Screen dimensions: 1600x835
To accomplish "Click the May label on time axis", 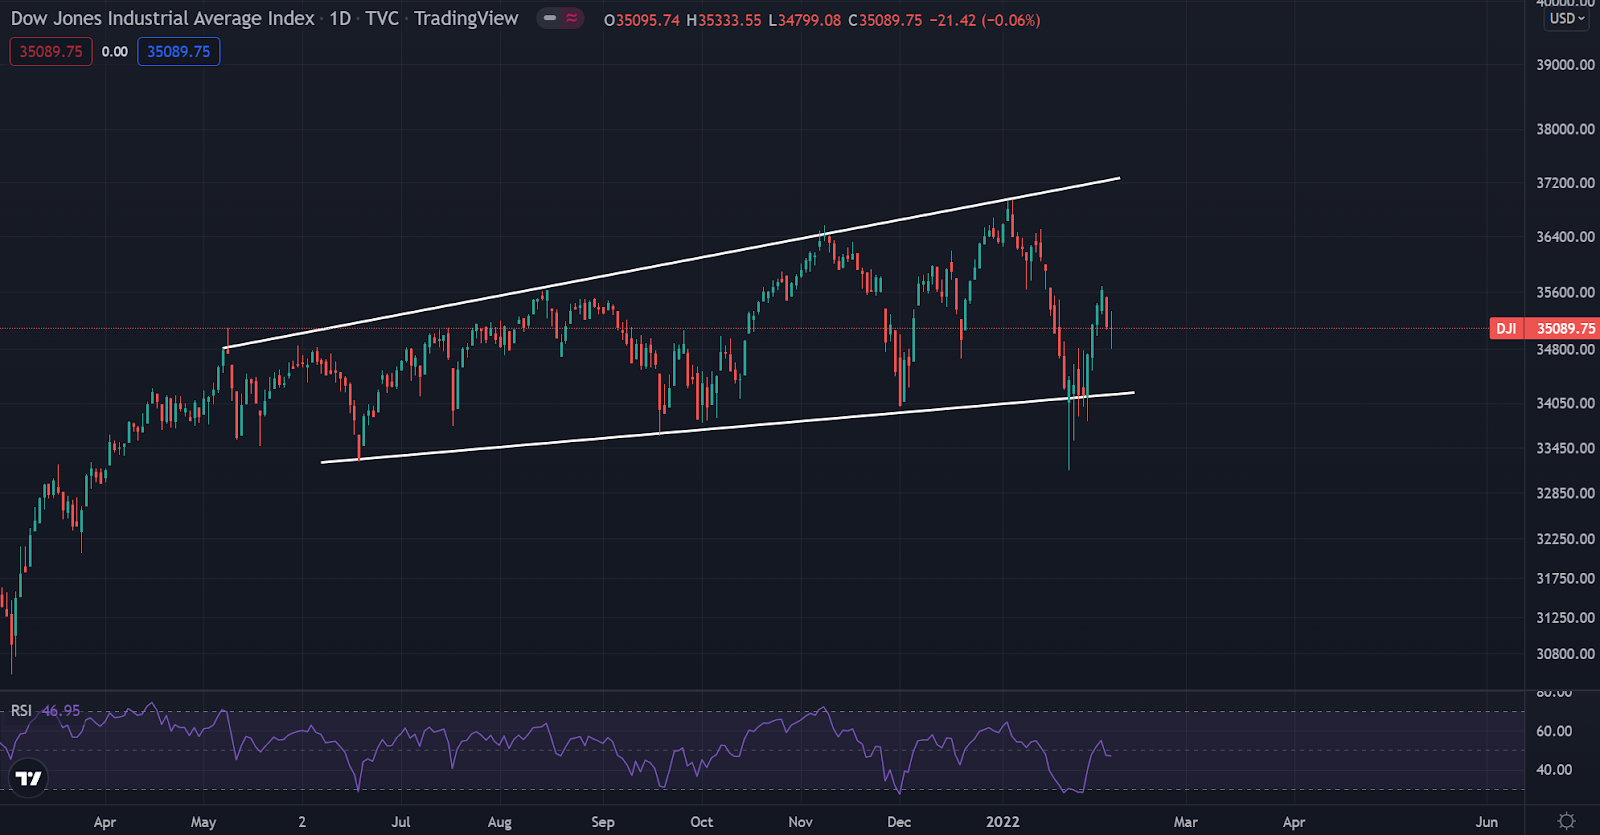I will (x=203, y=822).
